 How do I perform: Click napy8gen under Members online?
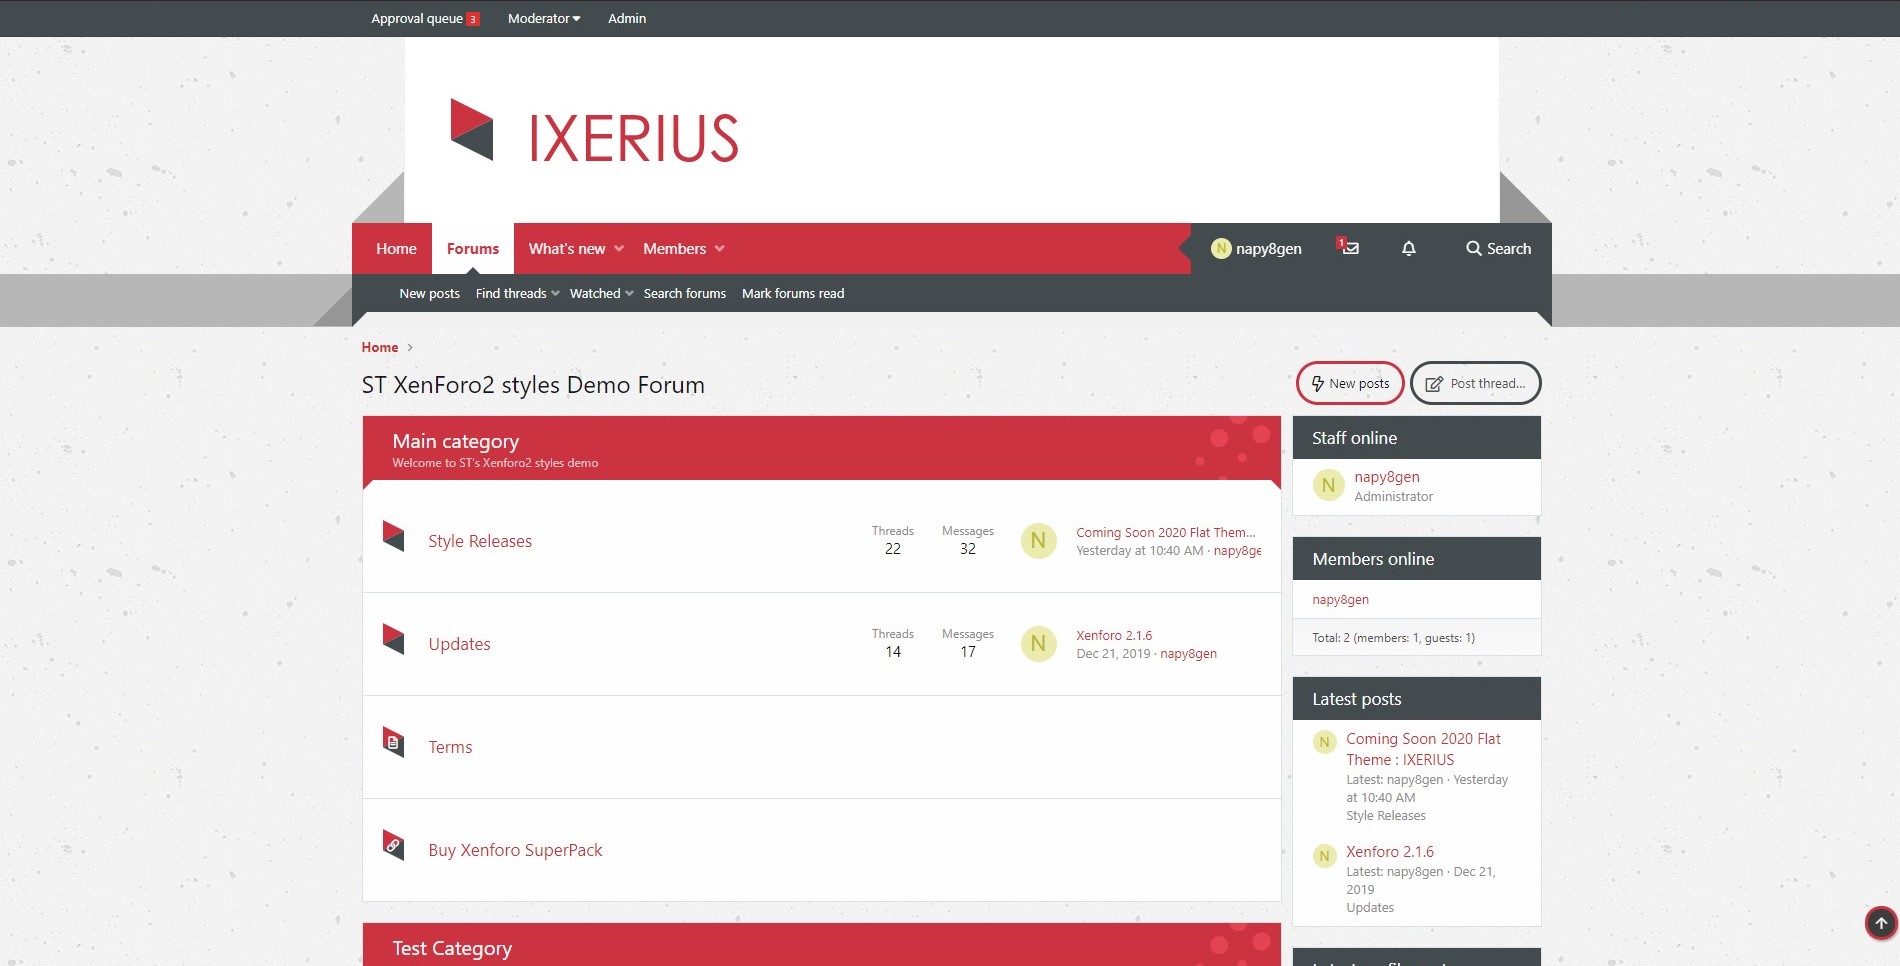tap(1340, 599)
